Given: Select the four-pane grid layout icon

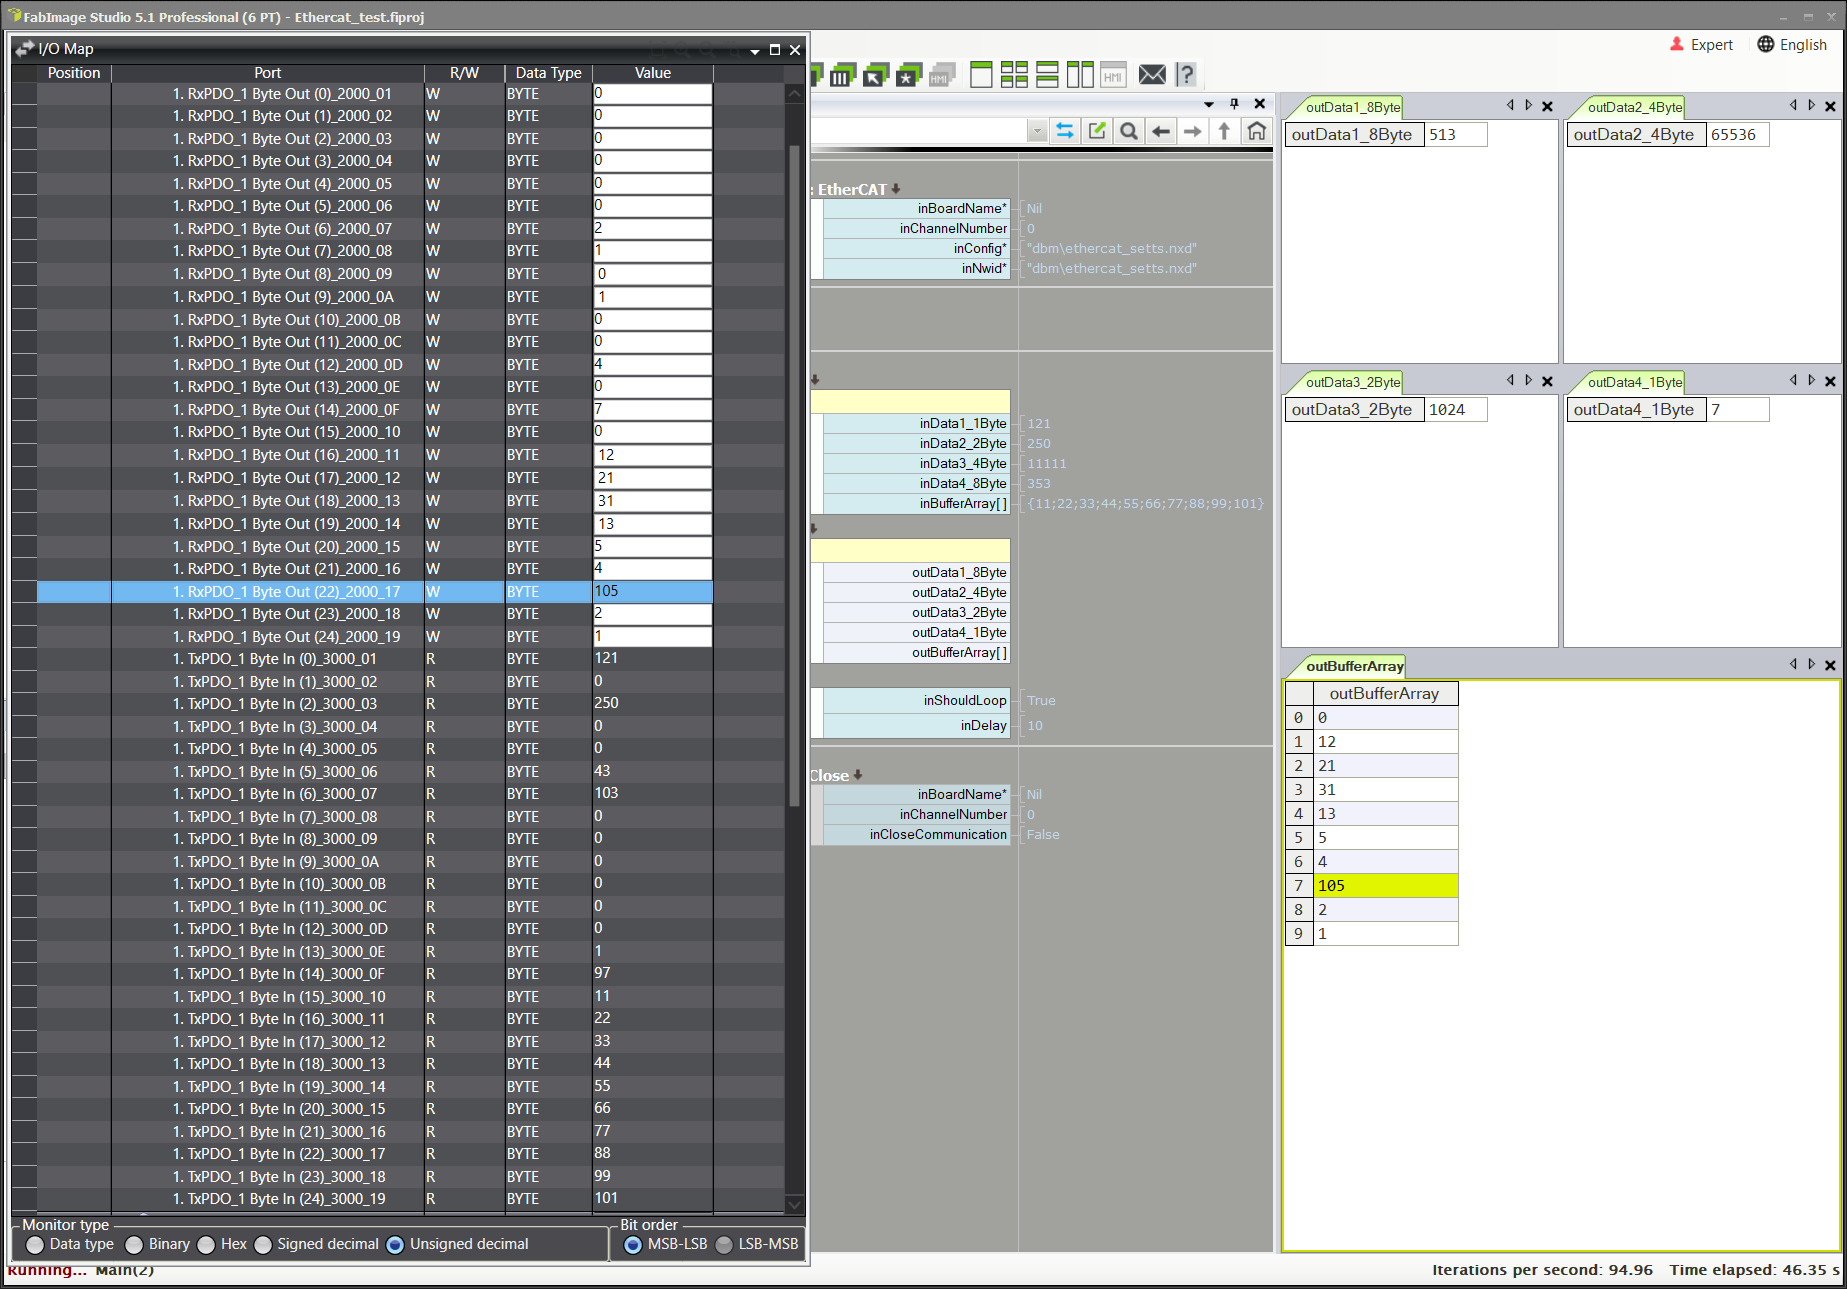Looking at the screenshot, I should tap(1014, 74).
